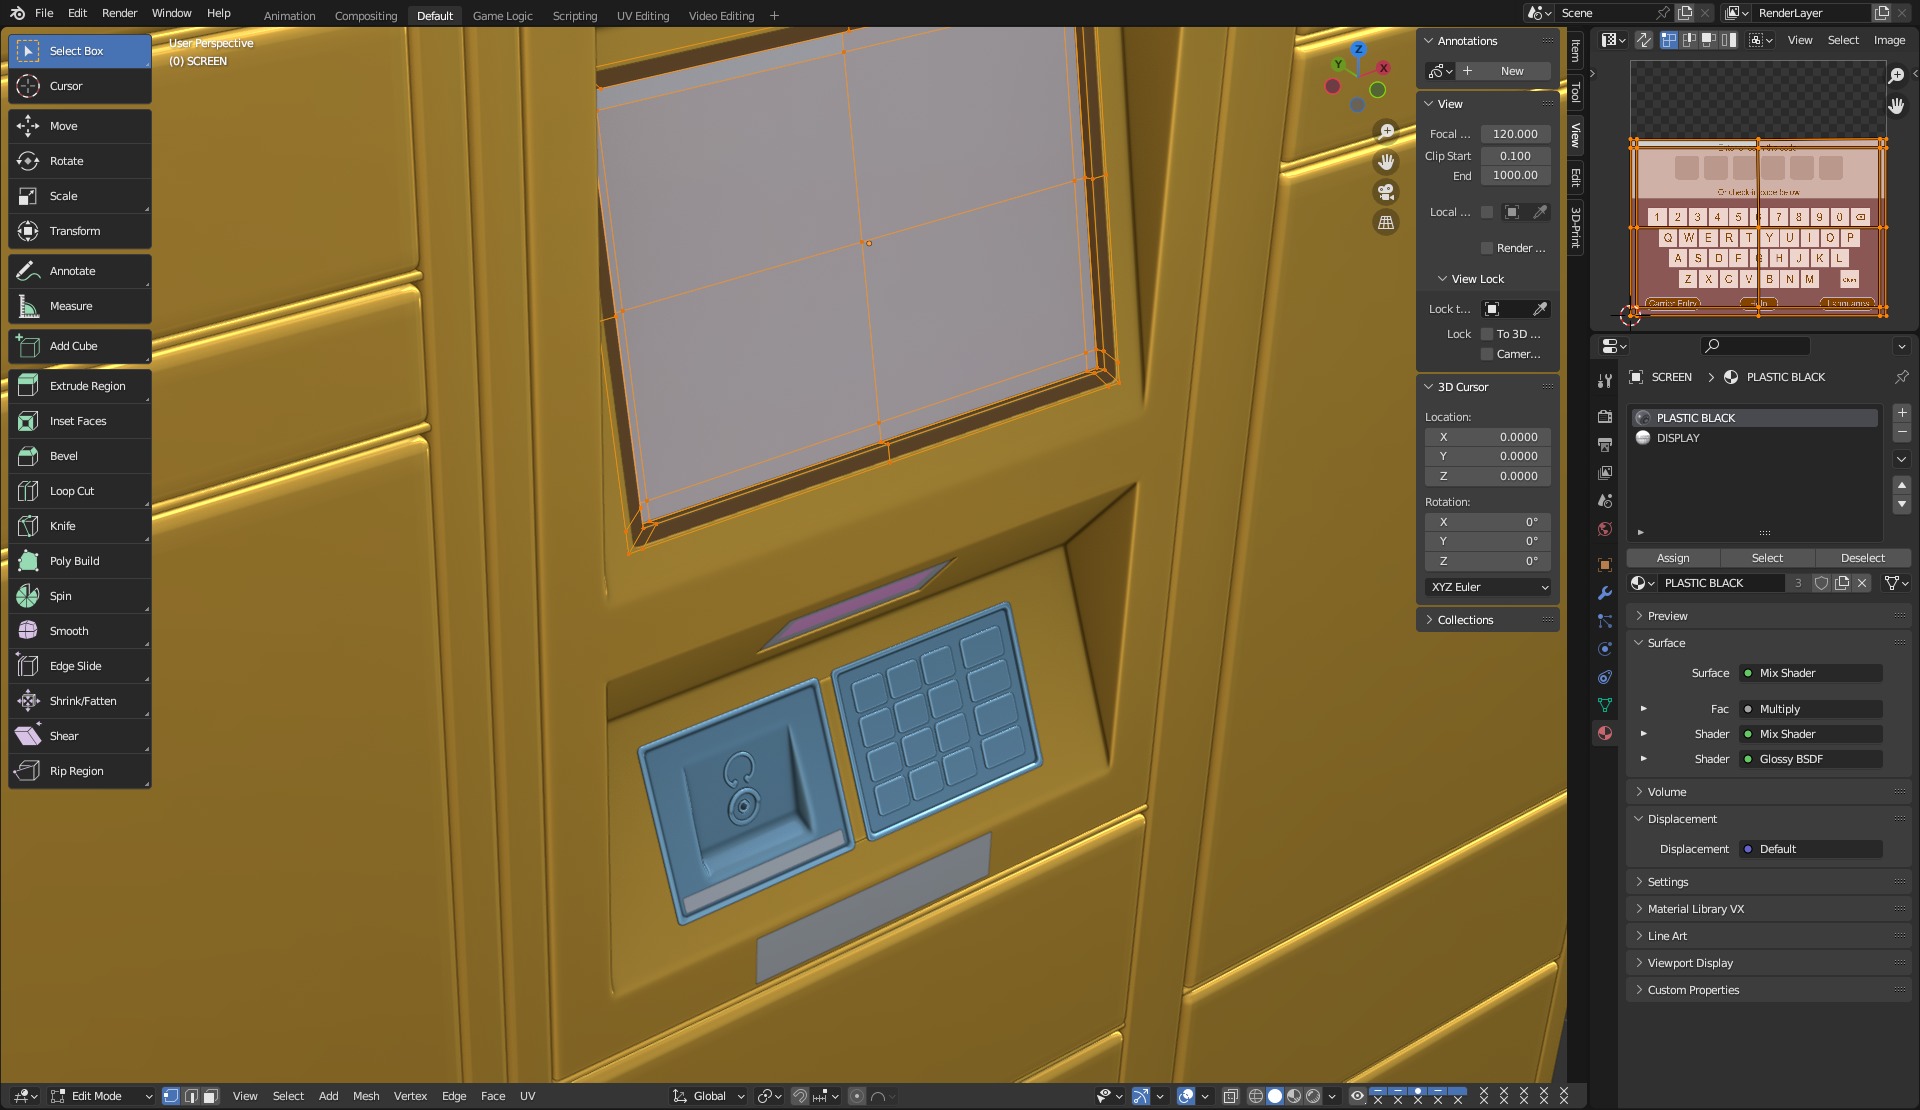Open the Vertex menu
The image size is (1920, 1110).
point(410,1096)
